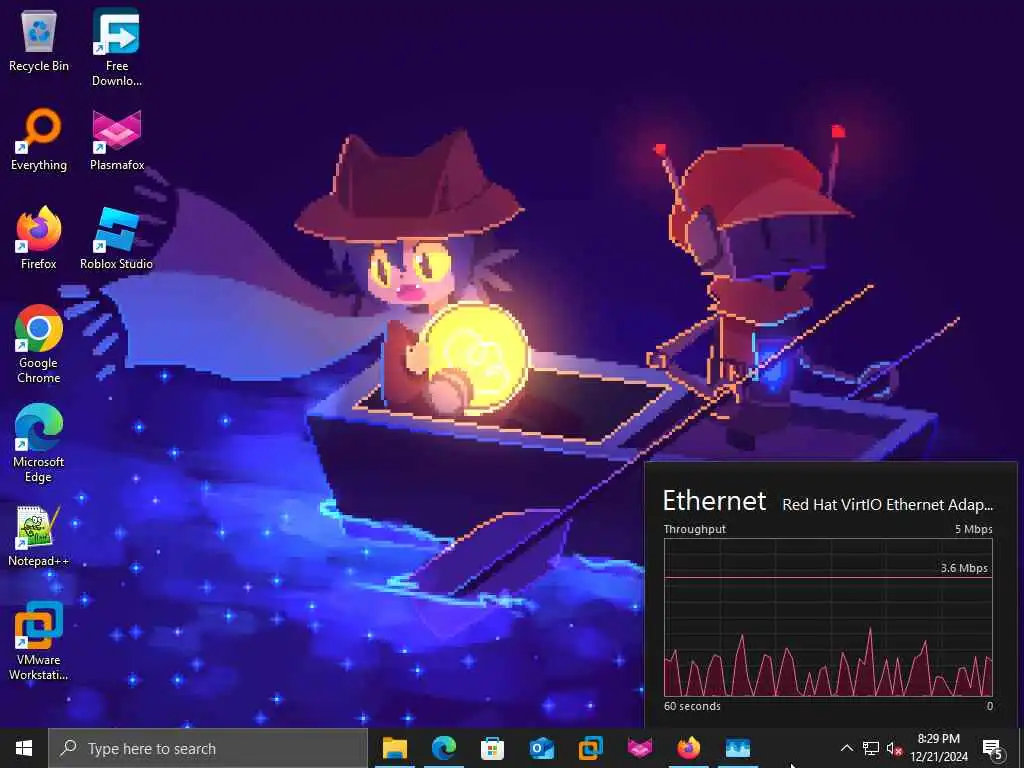Select the Roblox Studio desktop shortcut
This screenshot has width=1024, height=768.
click(x=116, y=238)
